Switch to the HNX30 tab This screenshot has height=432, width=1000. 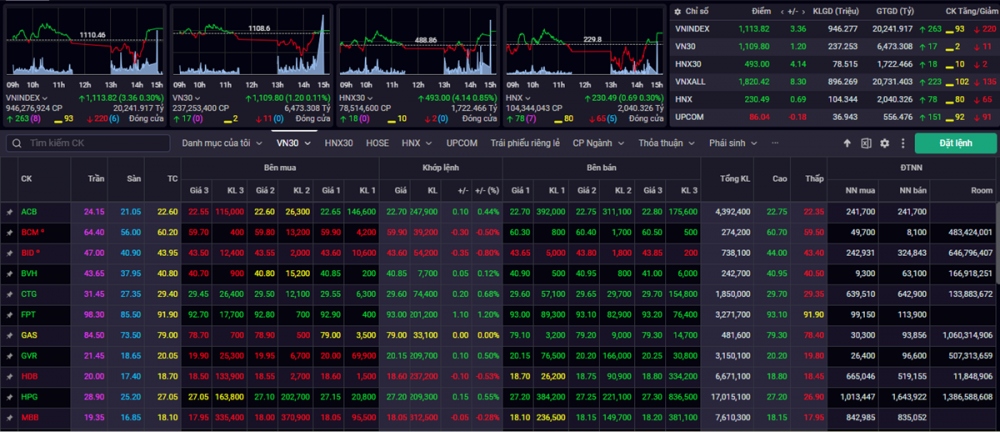tap(338, 143)
